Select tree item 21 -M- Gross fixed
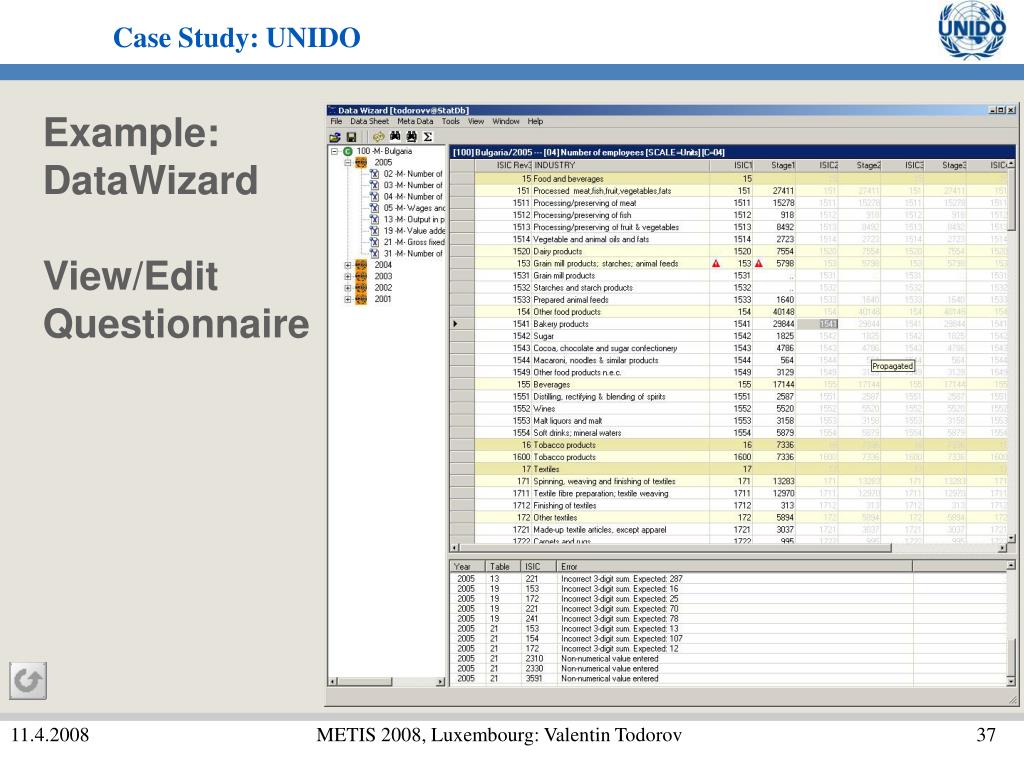The width and height of the screenshot is (1024, 768). point(414,242)
